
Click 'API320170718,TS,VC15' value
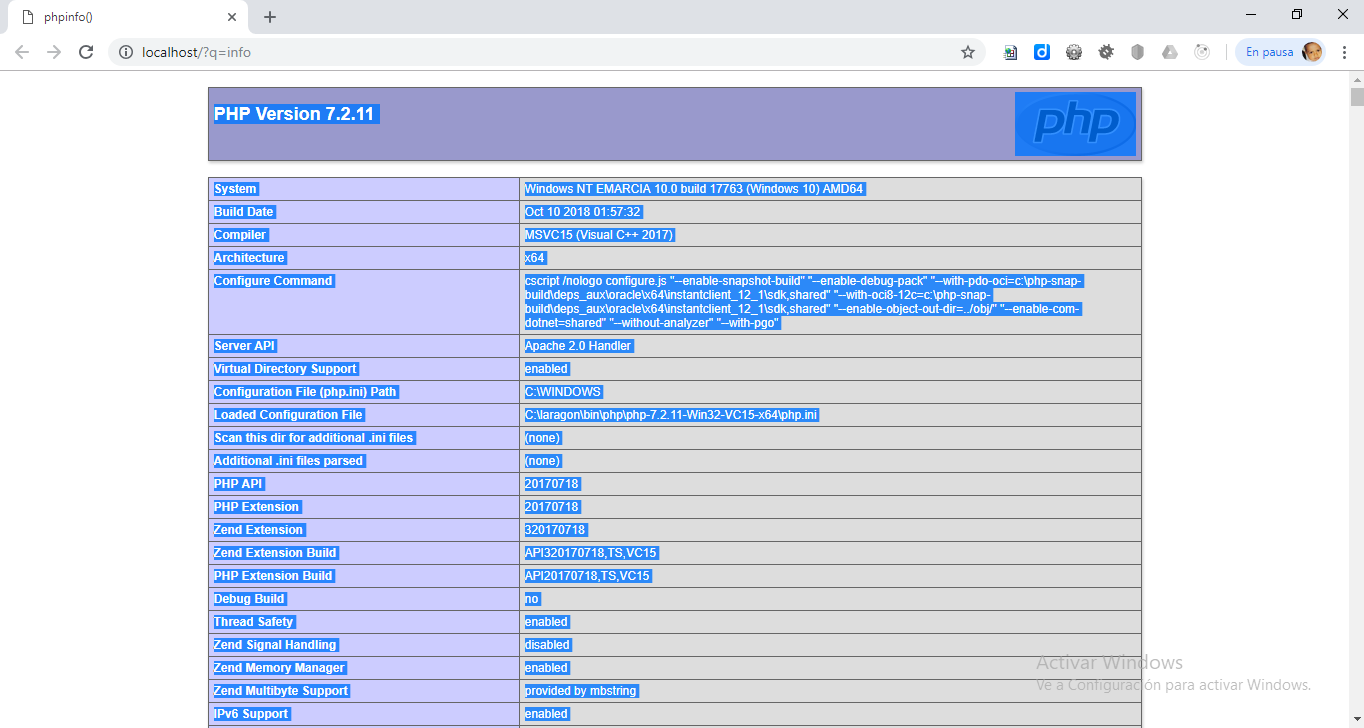[591, 553]
